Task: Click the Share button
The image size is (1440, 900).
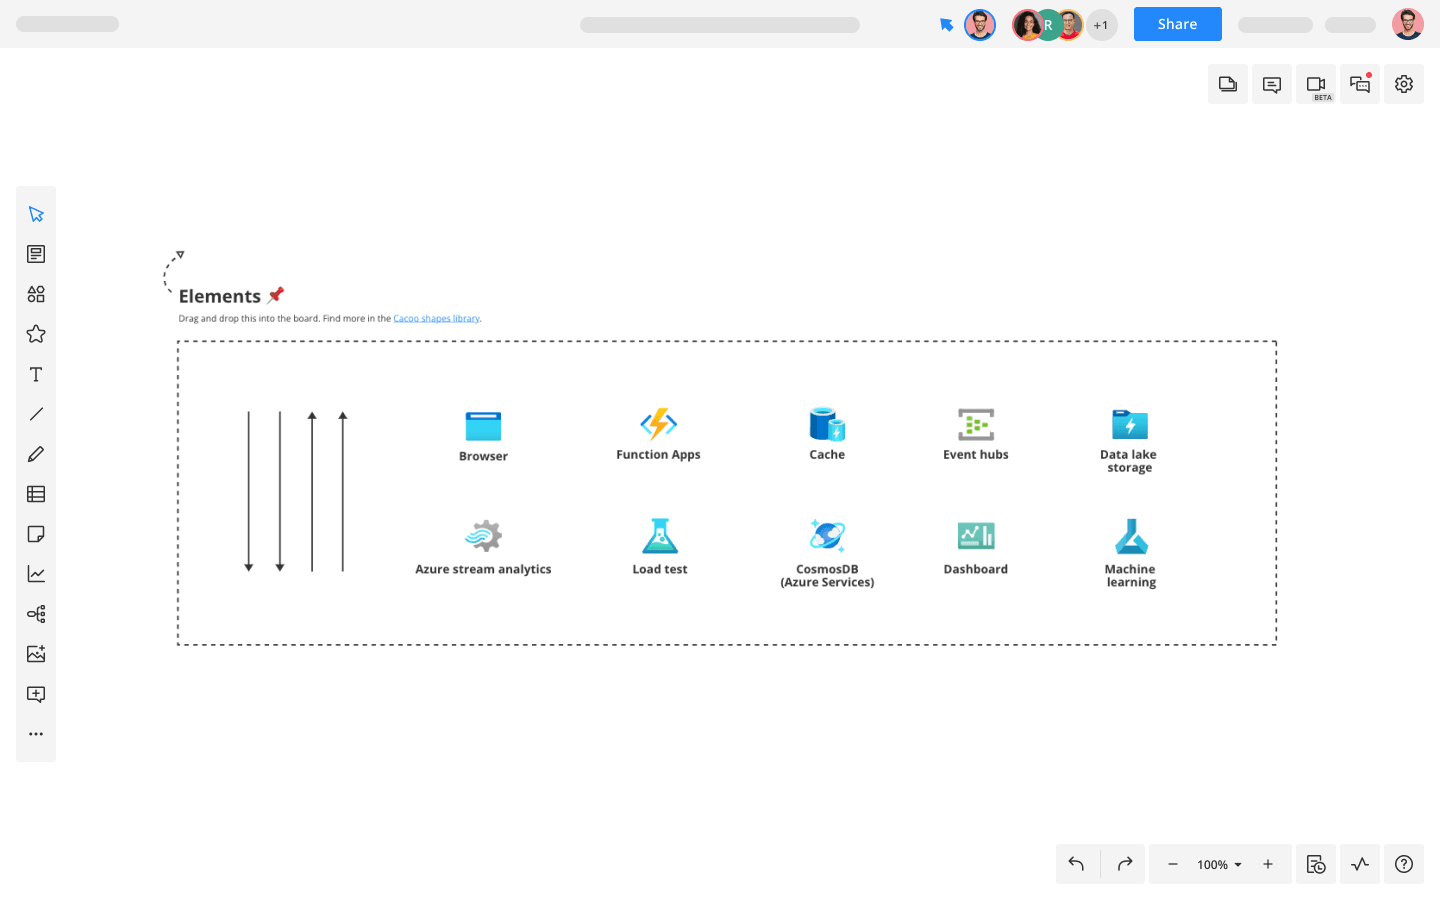Action: coord(1177,24)
